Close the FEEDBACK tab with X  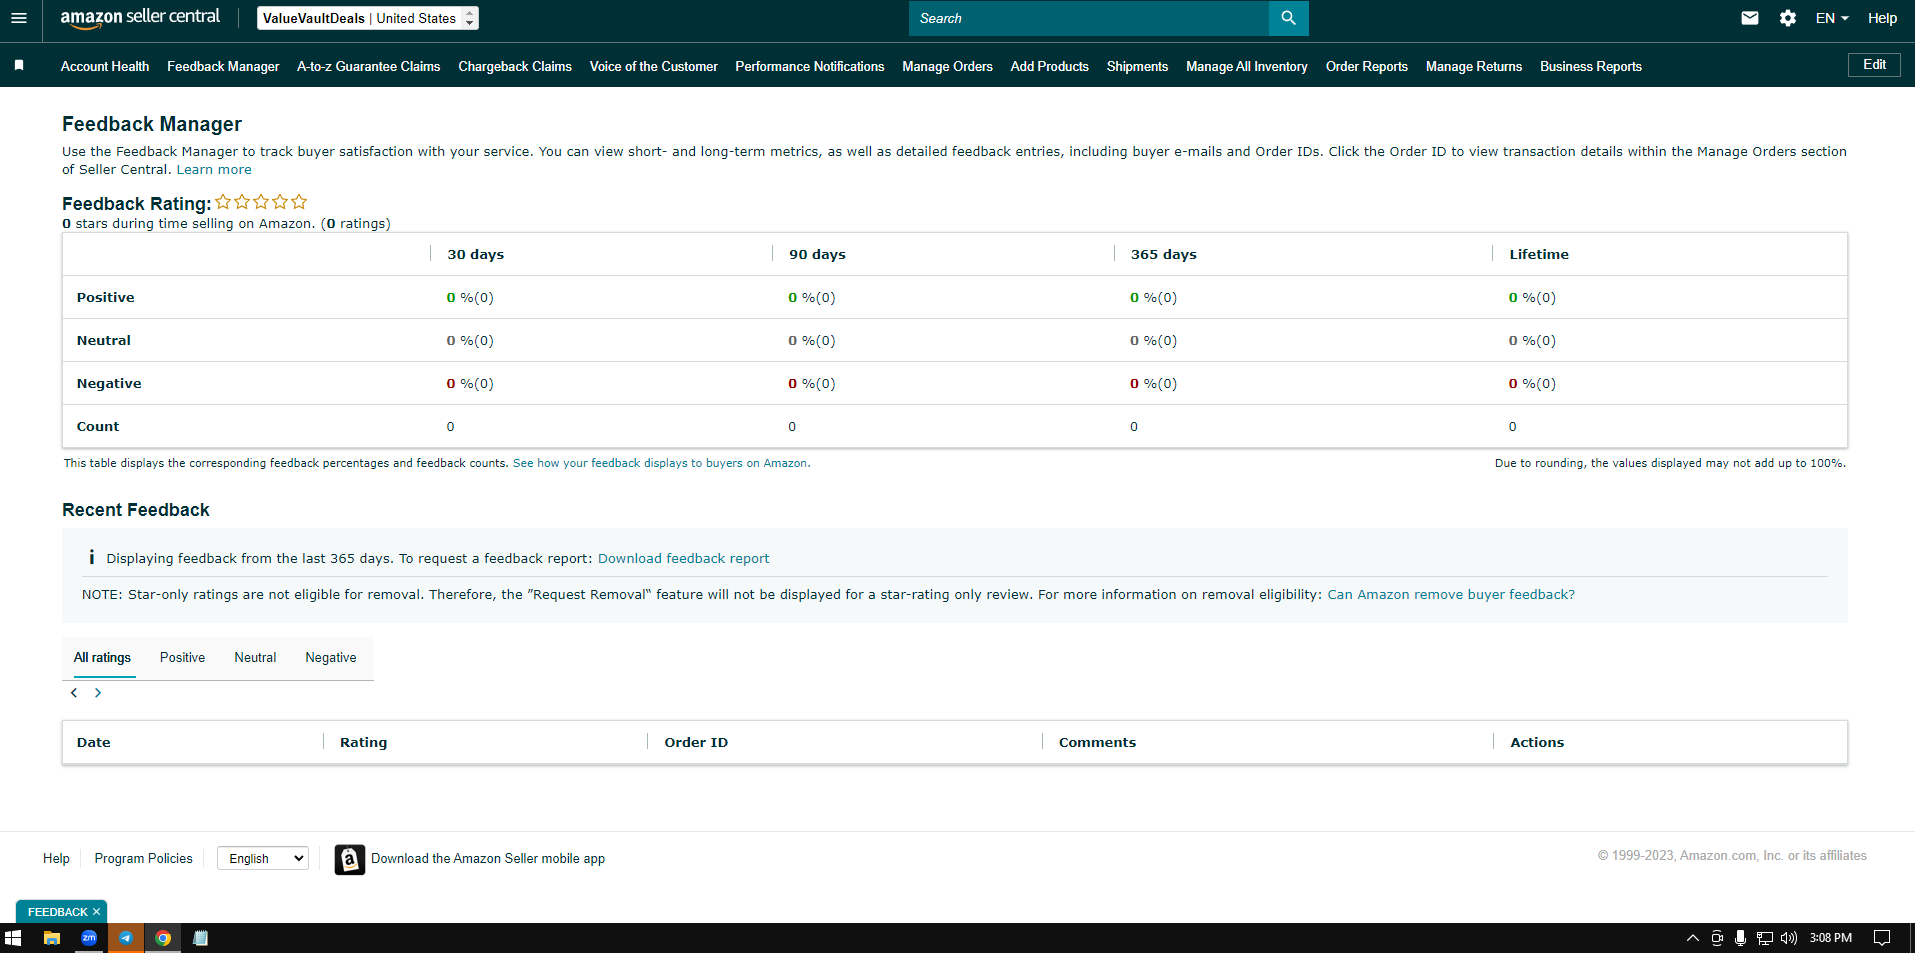[x=96, y=912]
